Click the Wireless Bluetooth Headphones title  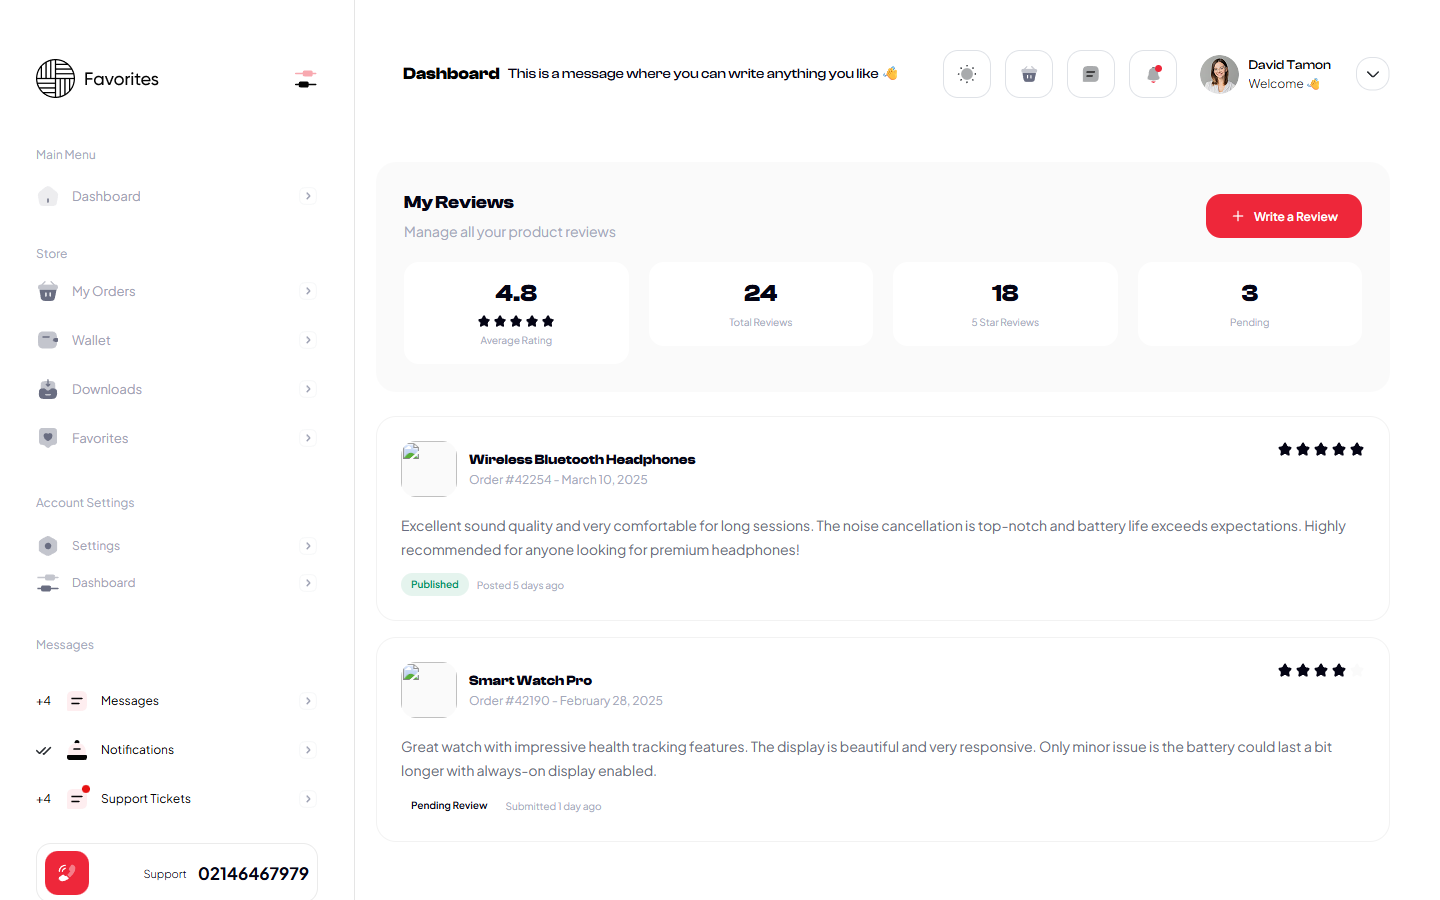(582, 459)
